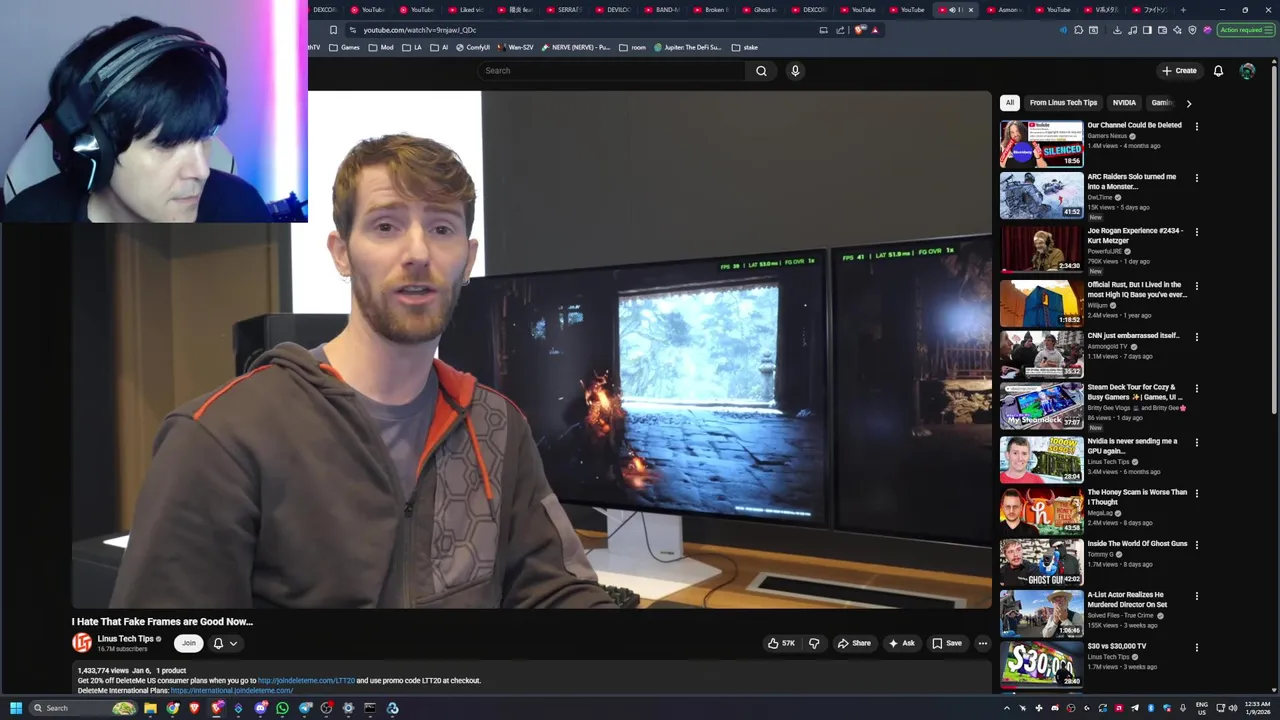Dislike the video with thumbs down
This screenshot has width=1280, height=720.
point(814,643)
